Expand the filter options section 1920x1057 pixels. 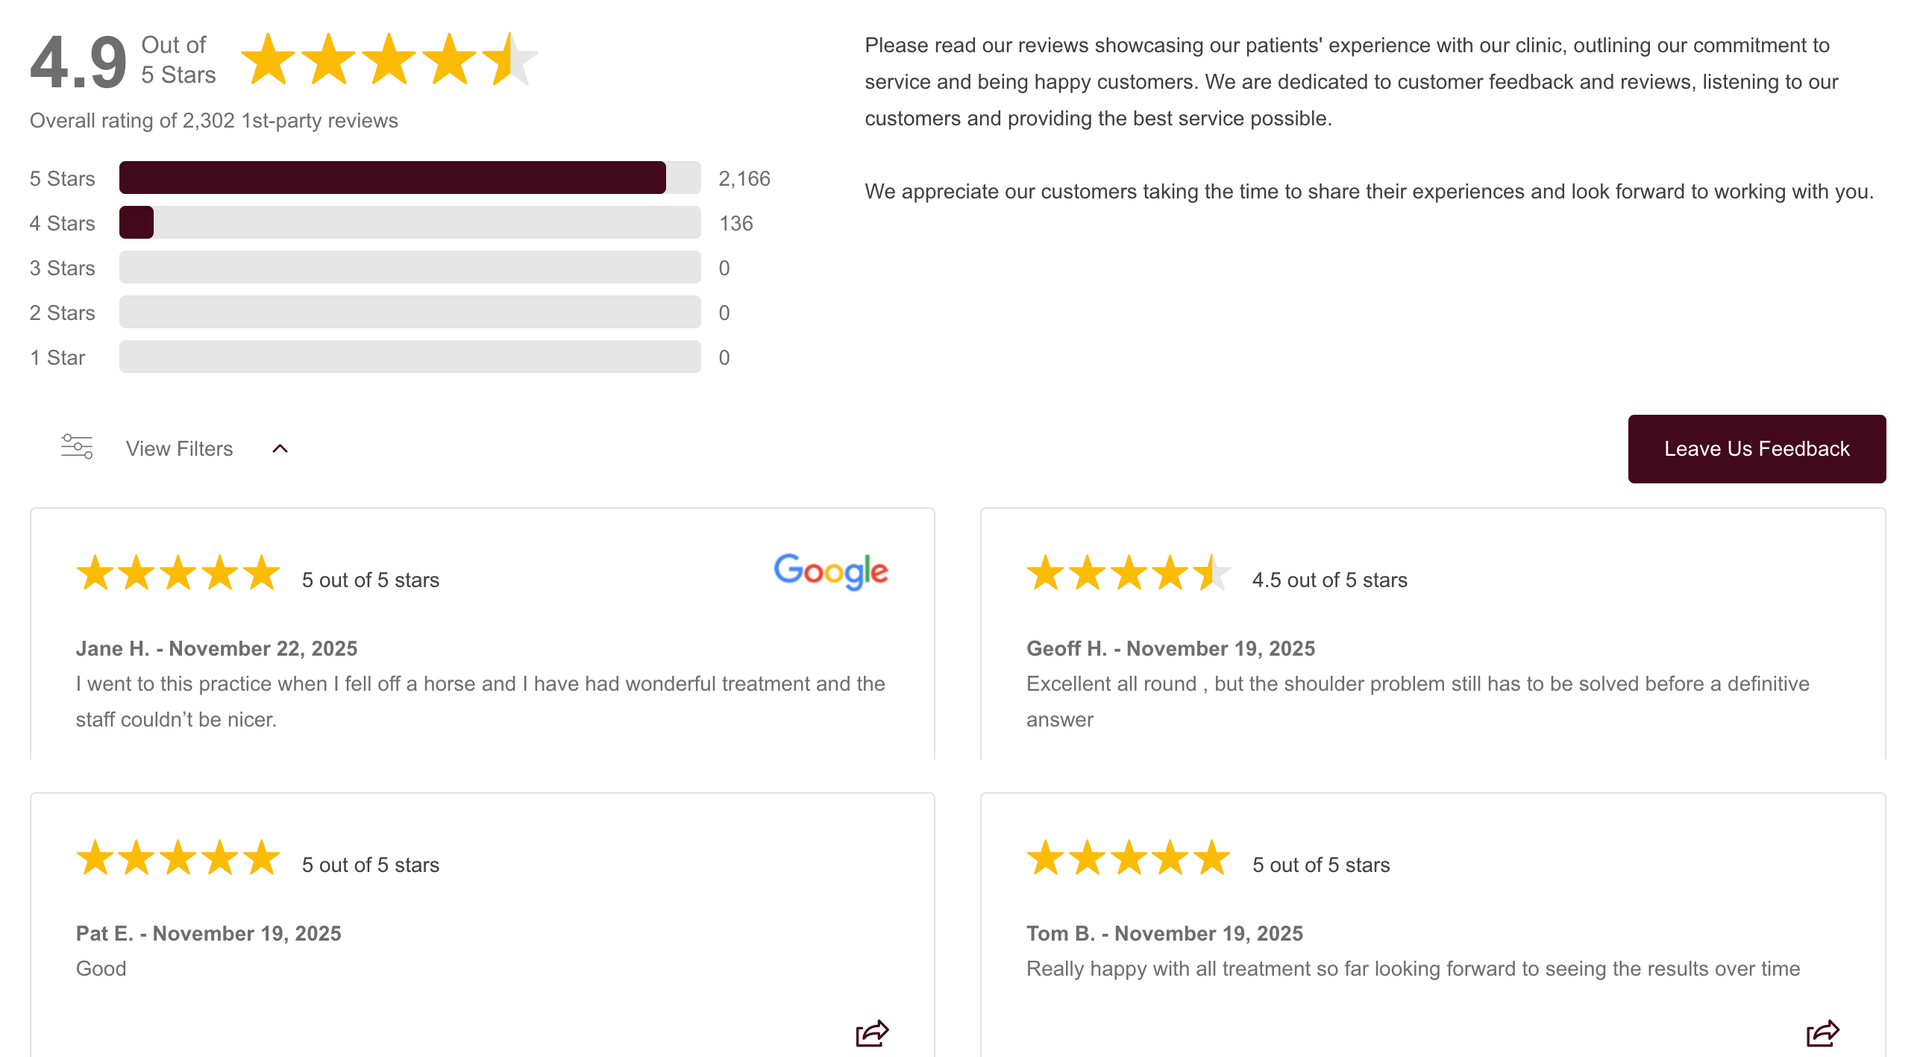[x=179, y=448]
